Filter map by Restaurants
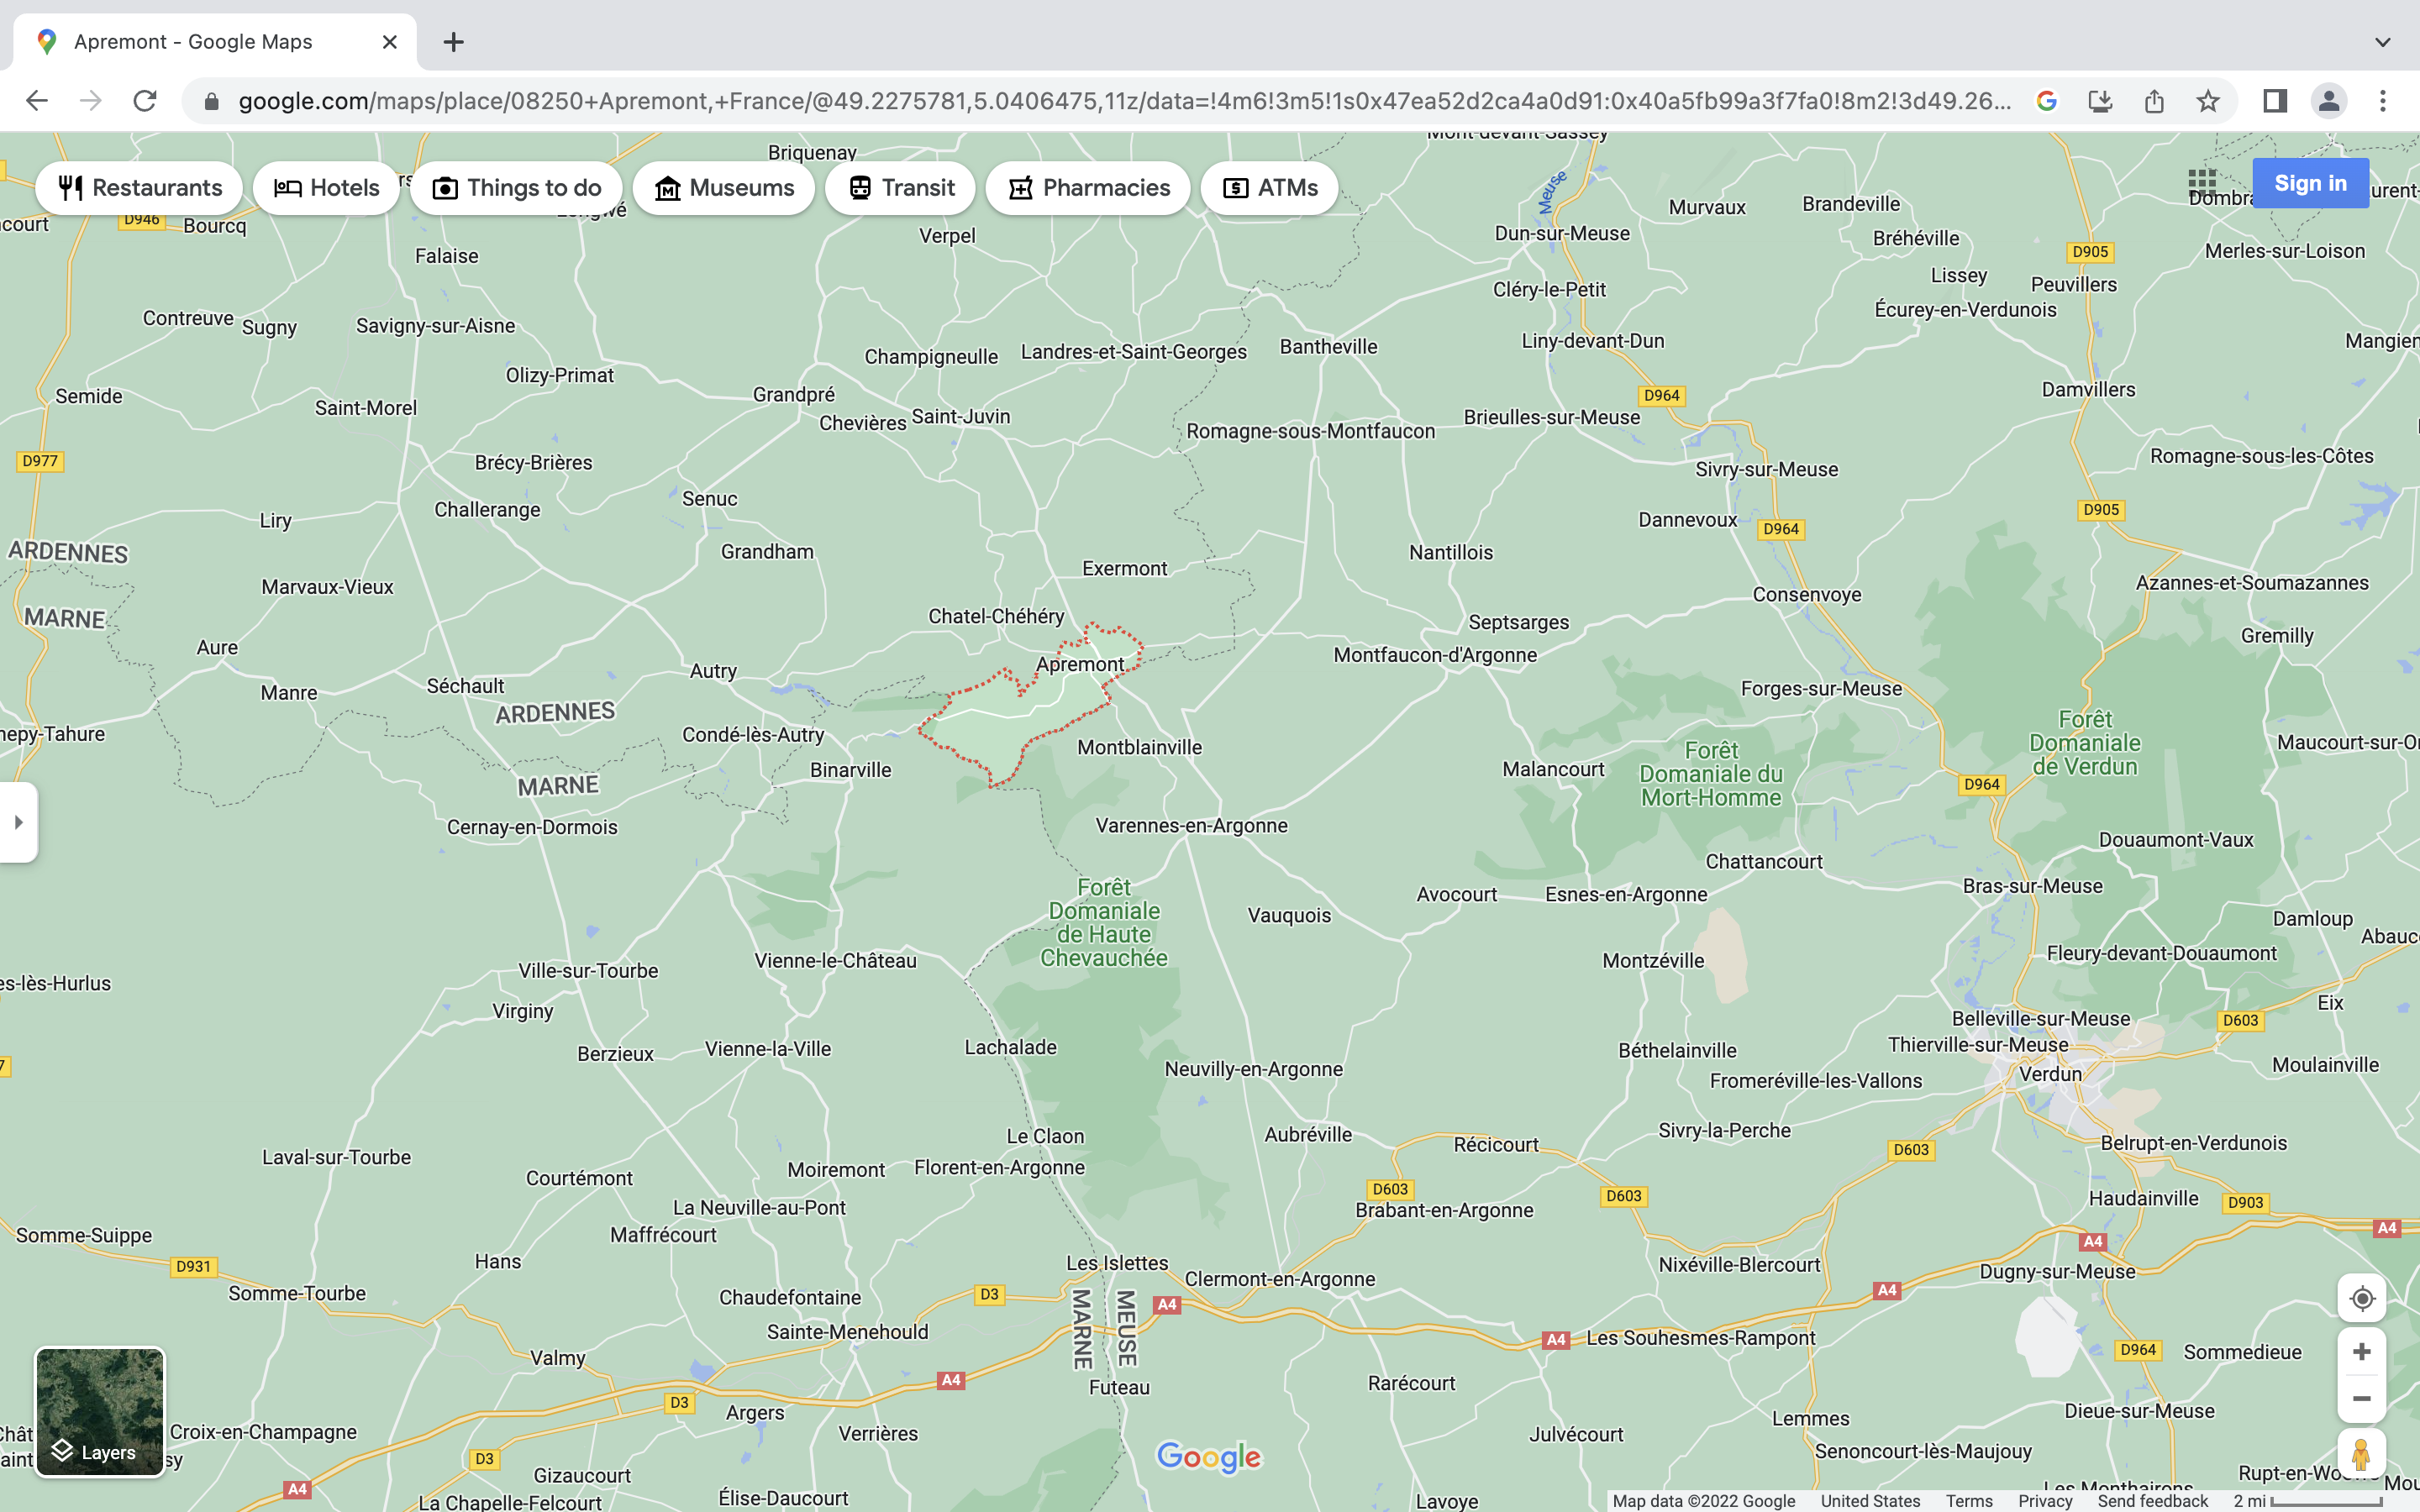Image resolution: width=2420 pixels, height=1512 pixels. tap(140, 188)
